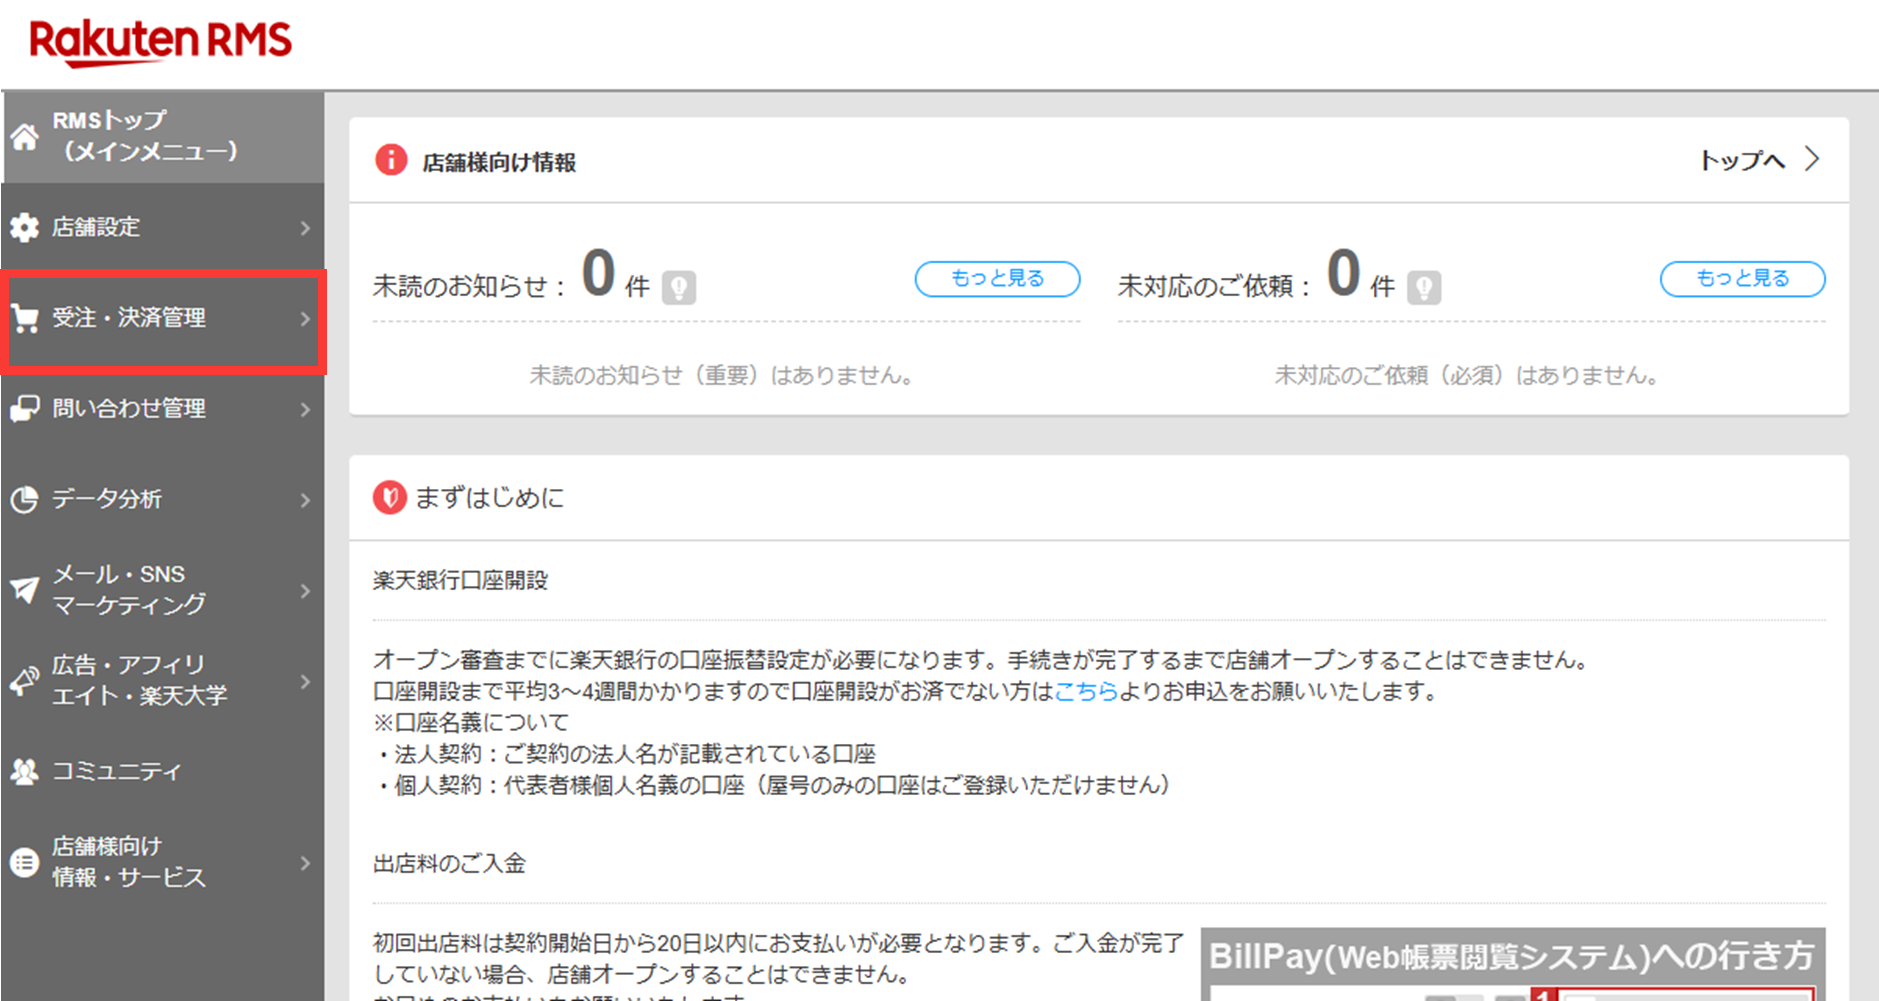The height and width of the screenshot is (1001, 1879).
Task: Open メール・SNSマーケティング menu item
Action: pos(163,590)
